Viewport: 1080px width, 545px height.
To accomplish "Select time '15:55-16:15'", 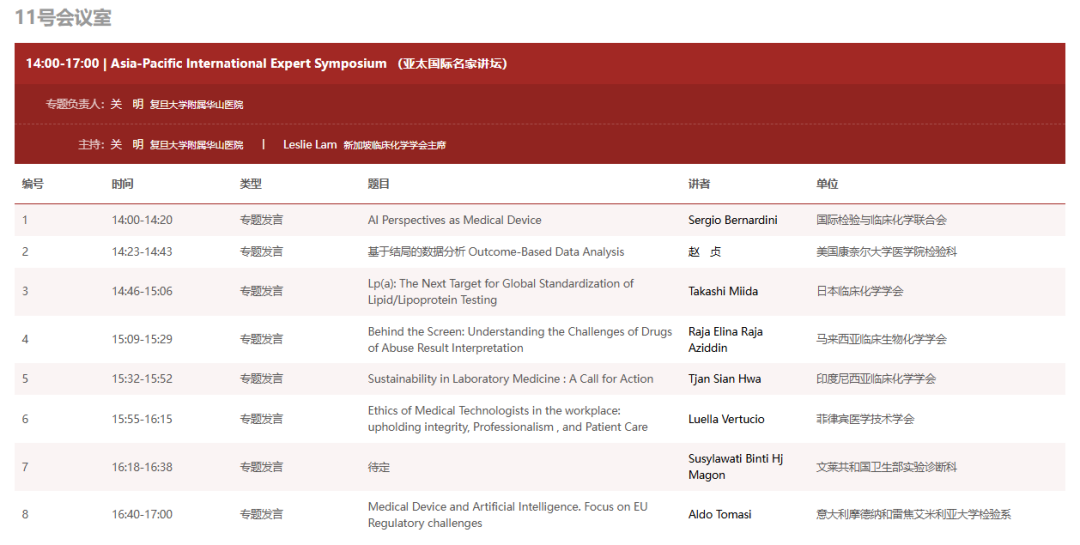I will click(142, 419).
